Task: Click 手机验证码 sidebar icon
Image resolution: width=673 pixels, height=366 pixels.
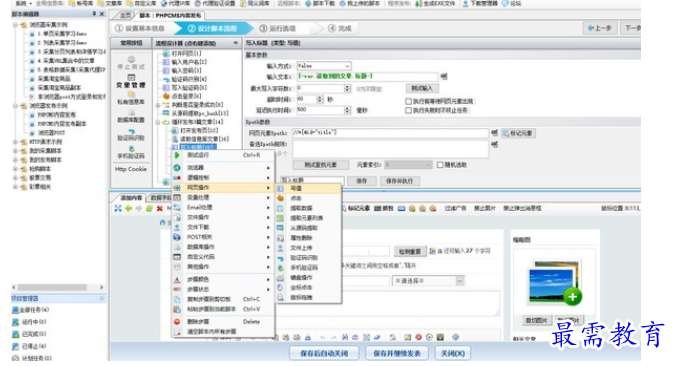Action: tap(131, 149)
